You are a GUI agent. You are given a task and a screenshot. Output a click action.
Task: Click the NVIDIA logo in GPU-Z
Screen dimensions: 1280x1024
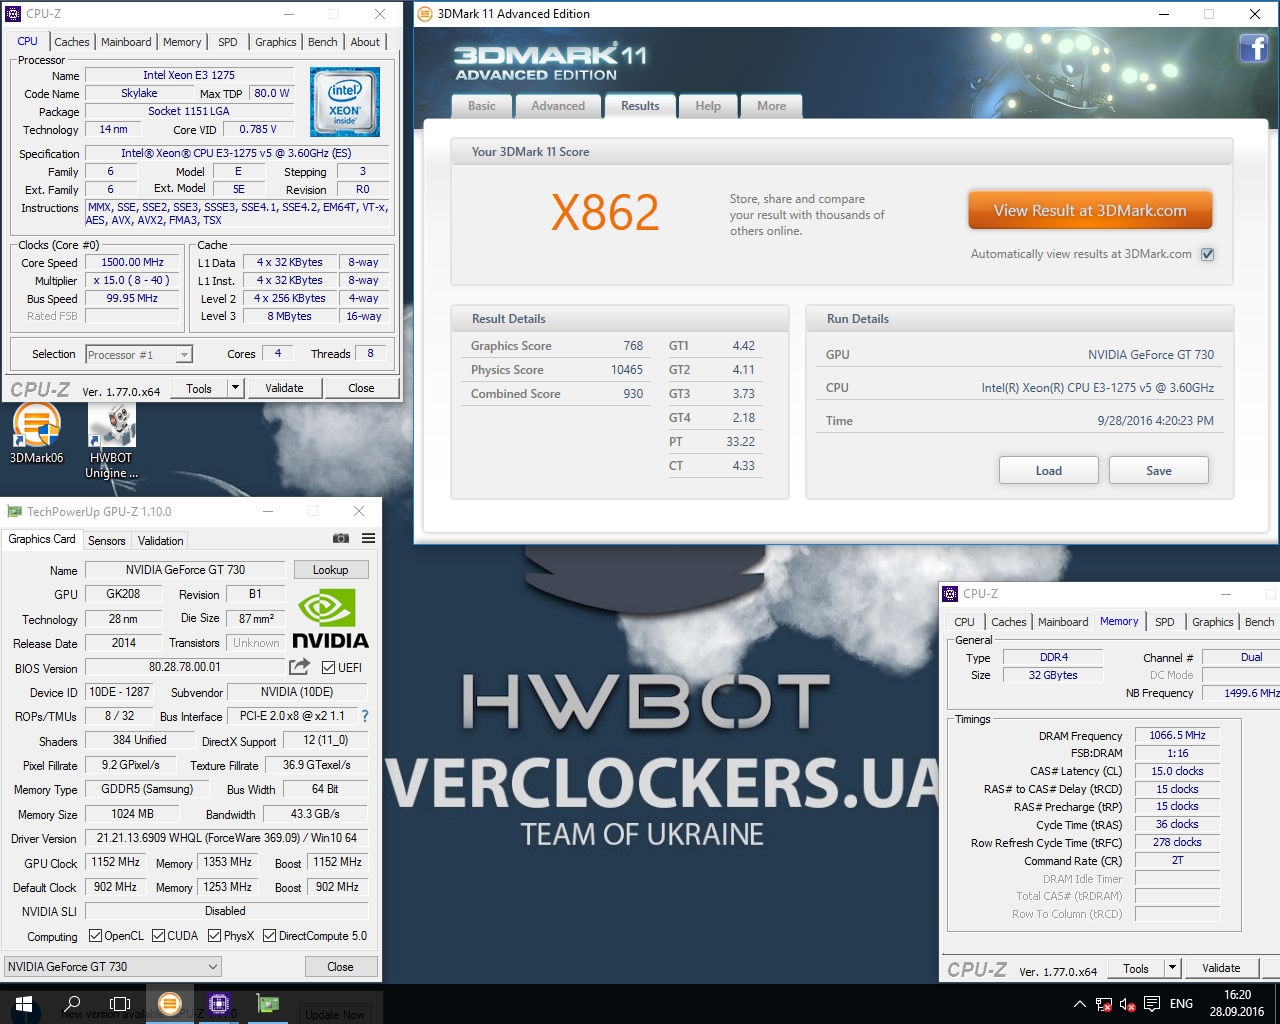pyautogui.click(x=330, y=618)
